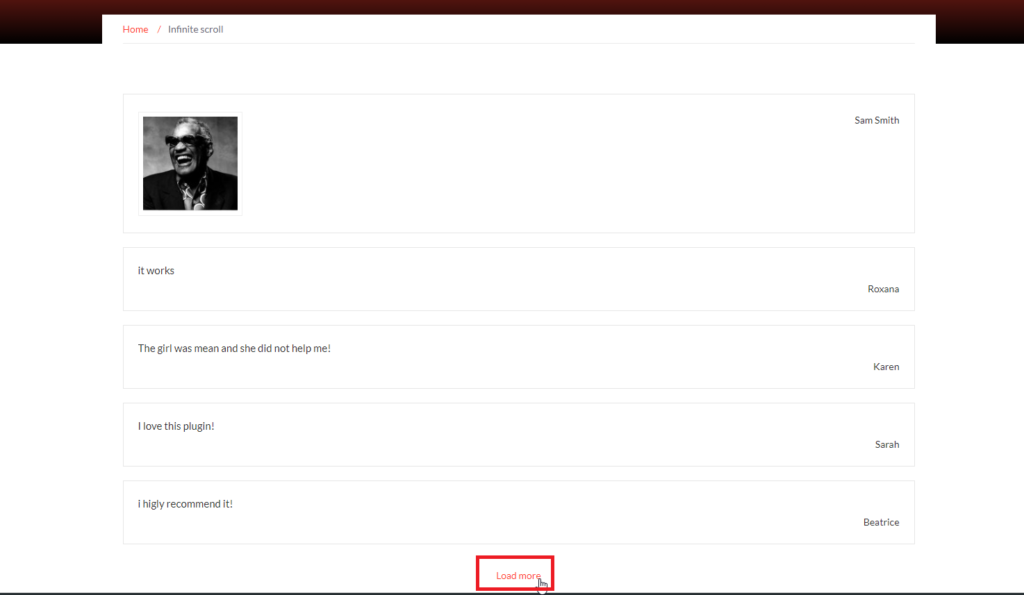This screenshot has width=1024, height=595.
Task: Select the author name Sarah
Action: pos(887,444)
